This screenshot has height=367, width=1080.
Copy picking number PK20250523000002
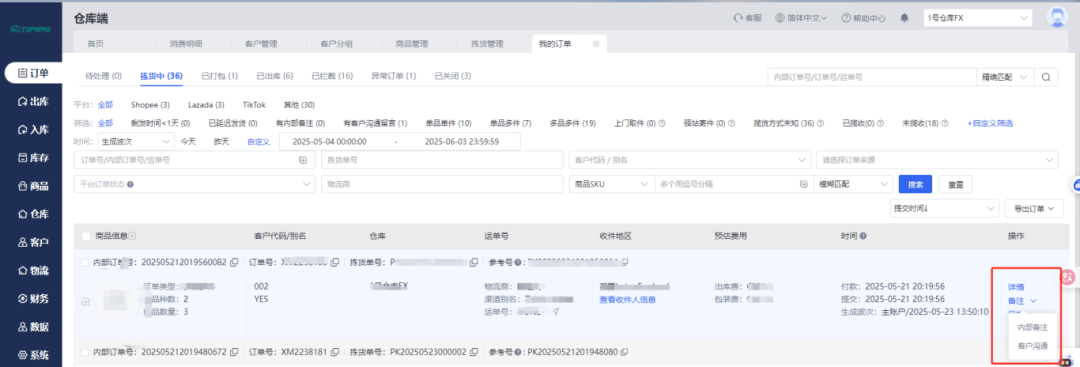pos(474,352)
